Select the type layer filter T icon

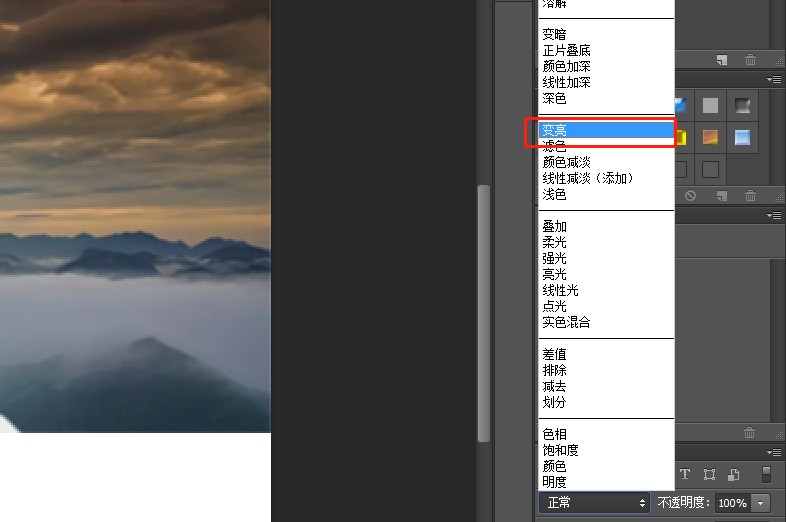(x=685, y=474)
